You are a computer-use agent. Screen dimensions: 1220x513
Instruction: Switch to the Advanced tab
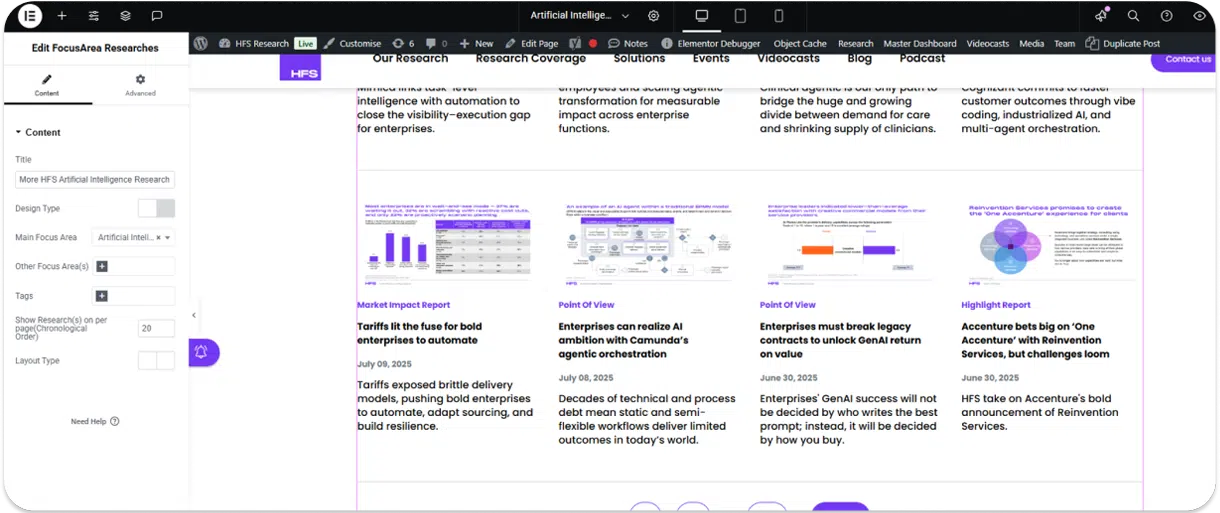tap(140, 85)
